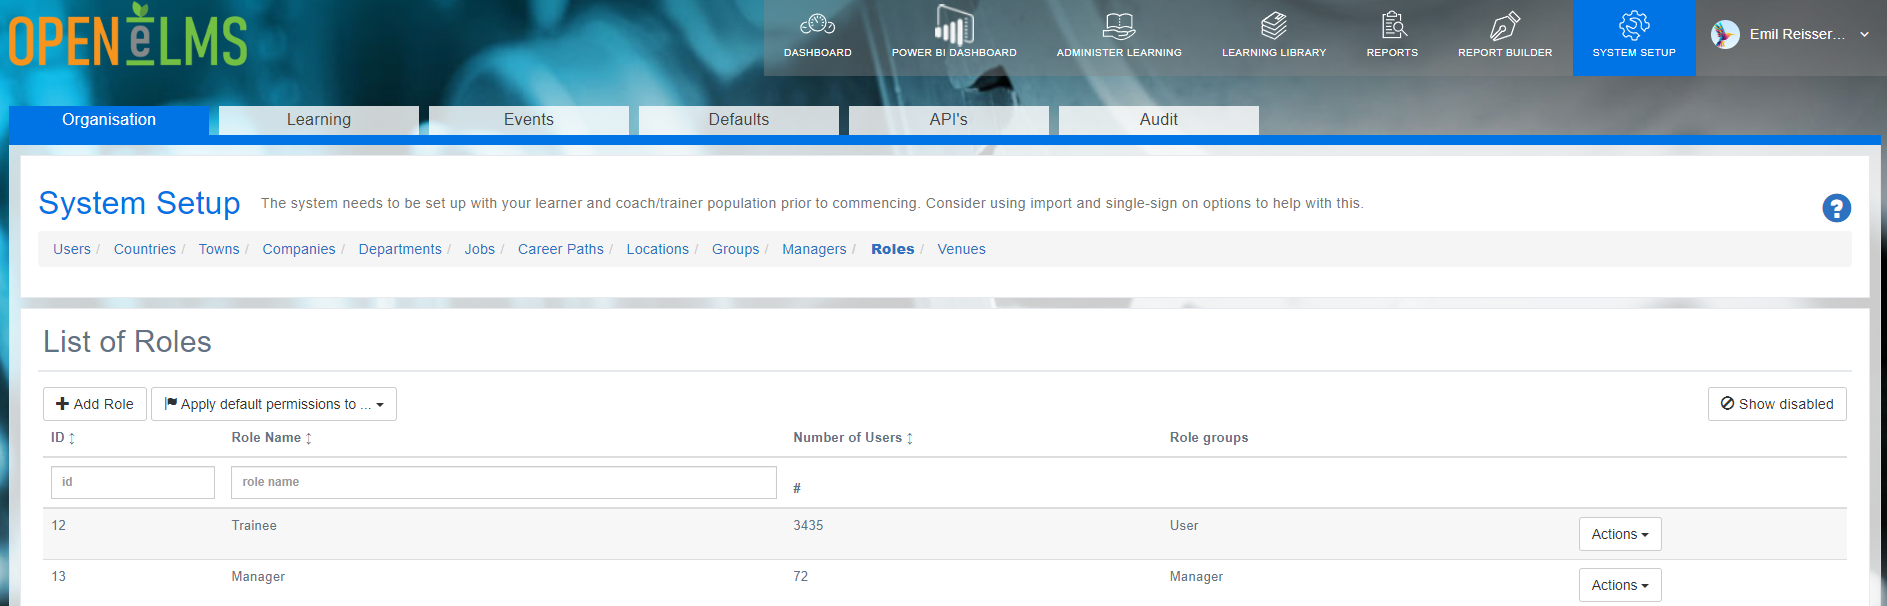Open the Administer Learning icon
The width and height of the screenshot is (1887, 606).
(x=1119, y=25)
